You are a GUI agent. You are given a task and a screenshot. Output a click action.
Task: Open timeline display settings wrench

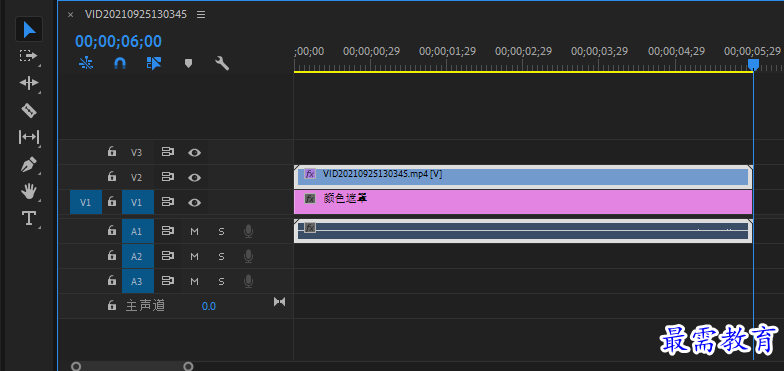tap(222, 64)
